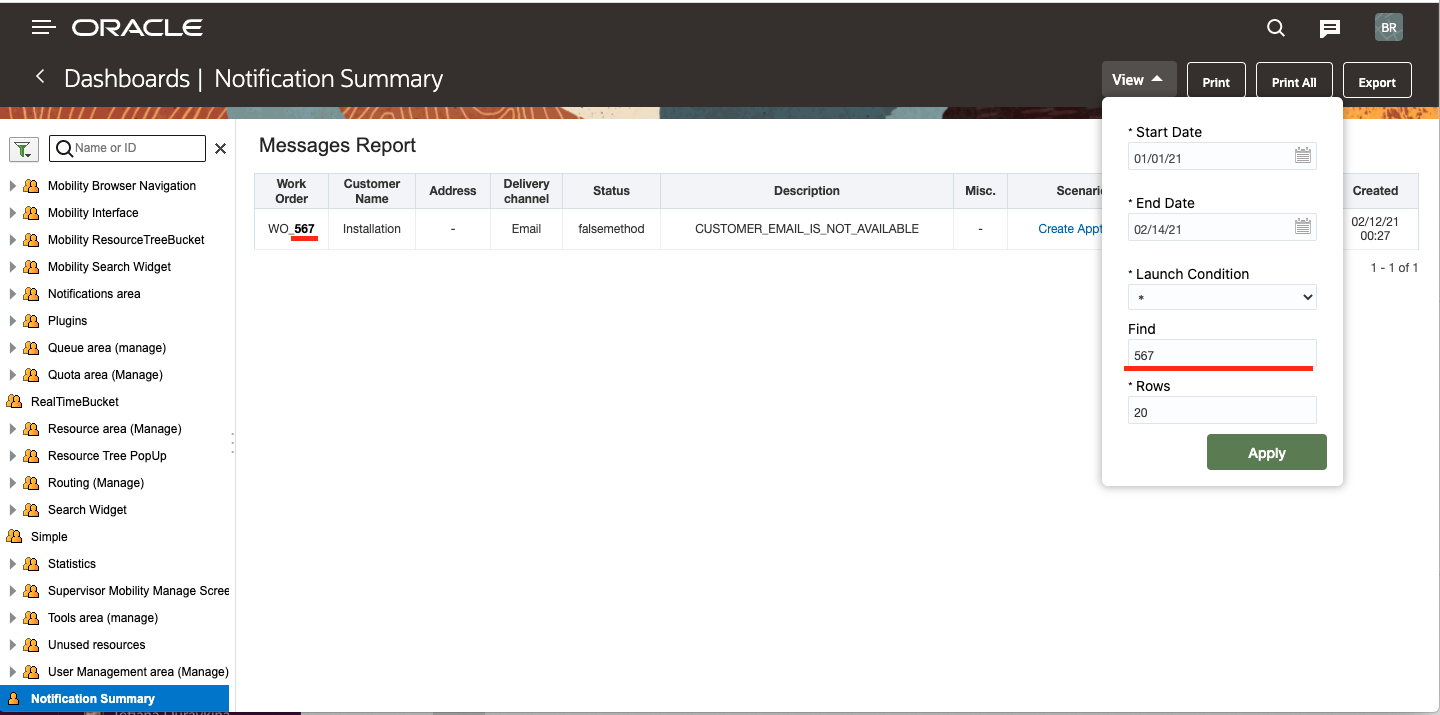Screen dimensions: 1440x715
Task: Expand the Mobility Browser Navigation node
Action: pos(13,186)
